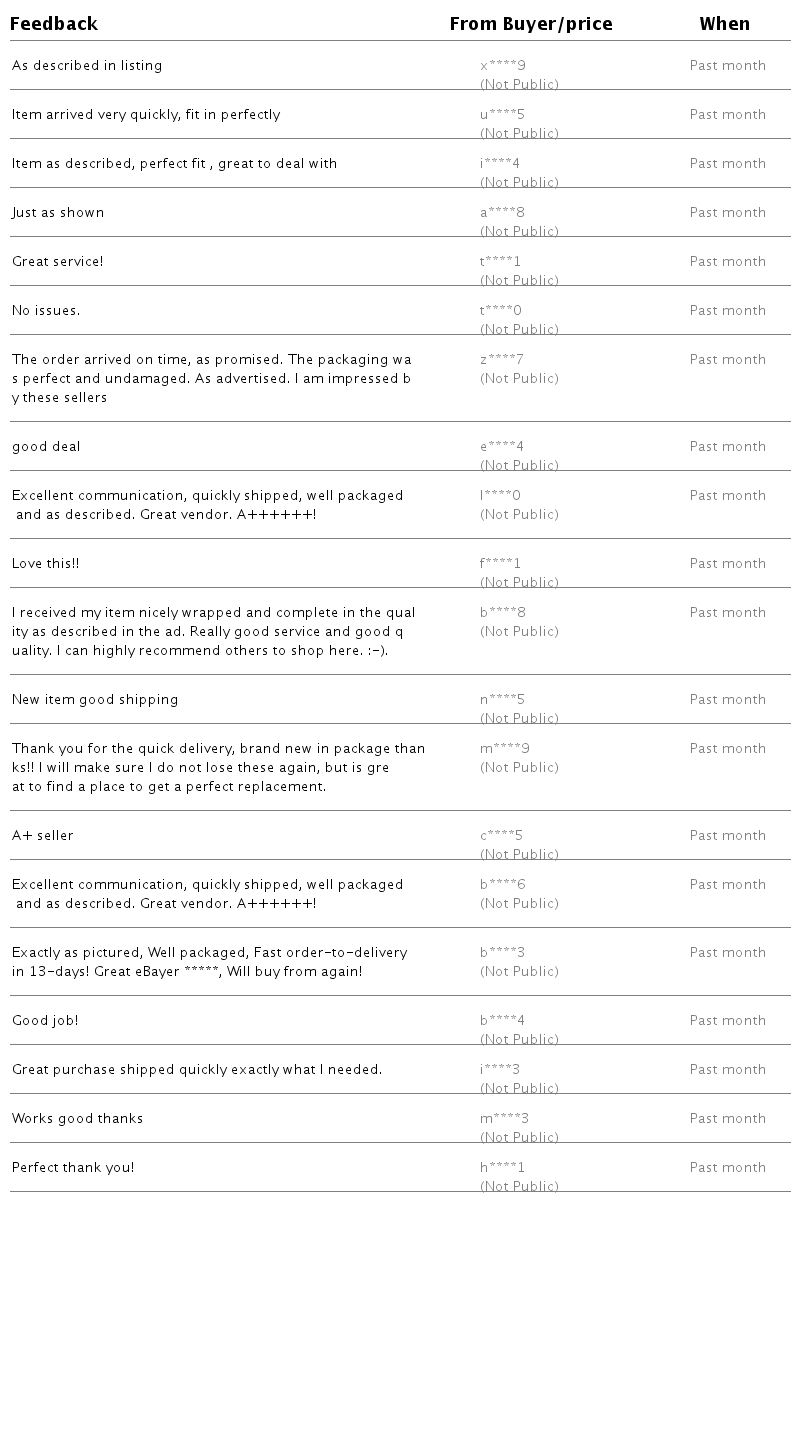The height and width of the screenshot is (1452, 800).
Task: Click "Works good thanks" feedback
Action: click(x=78, y=1119)
